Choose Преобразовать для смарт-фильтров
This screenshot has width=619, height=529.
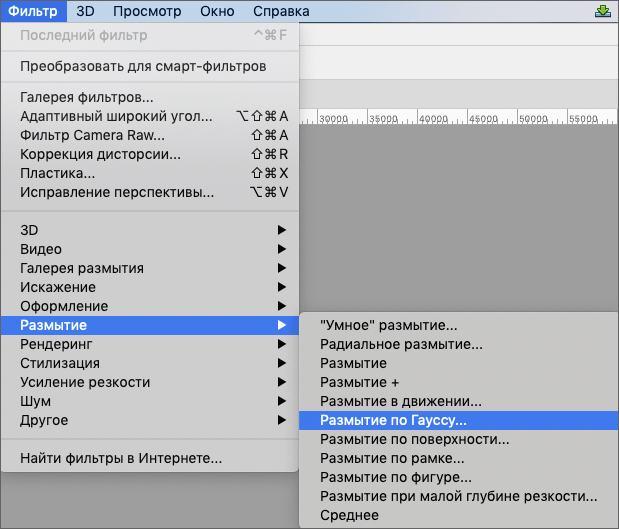150,66
